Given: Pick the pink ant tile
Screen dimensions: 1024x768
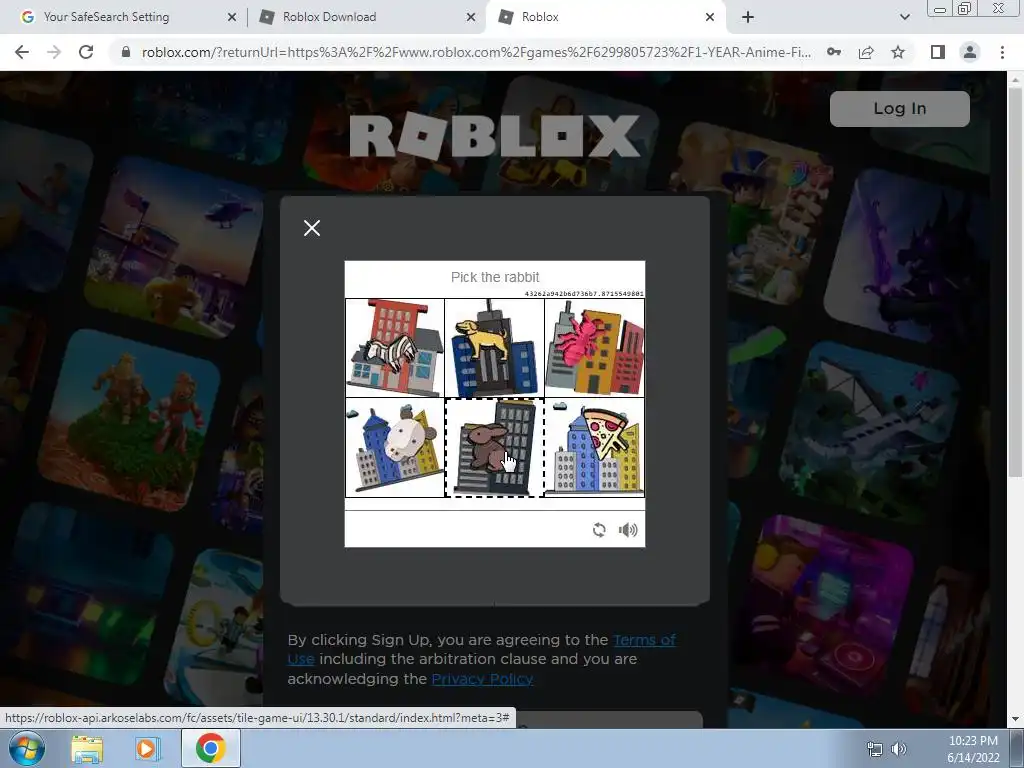Looking at the screenshot, I should tap(594, 348).
